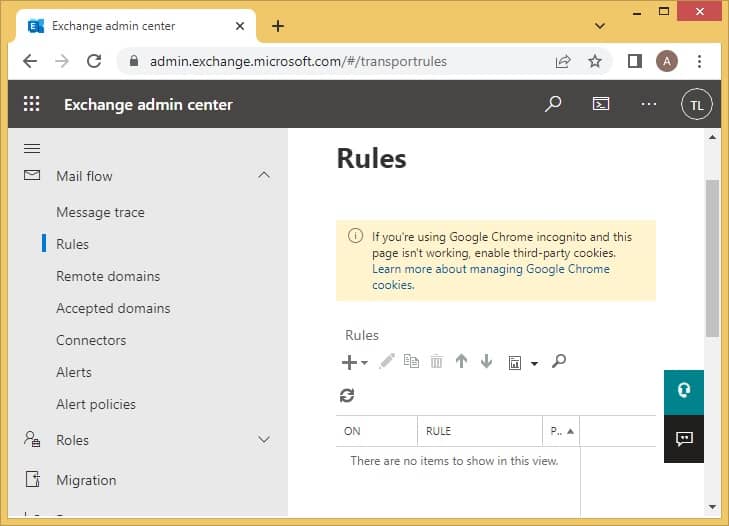The image size is (729, 526).
Task: Sort by the priority column arrow
Action: 570,431
